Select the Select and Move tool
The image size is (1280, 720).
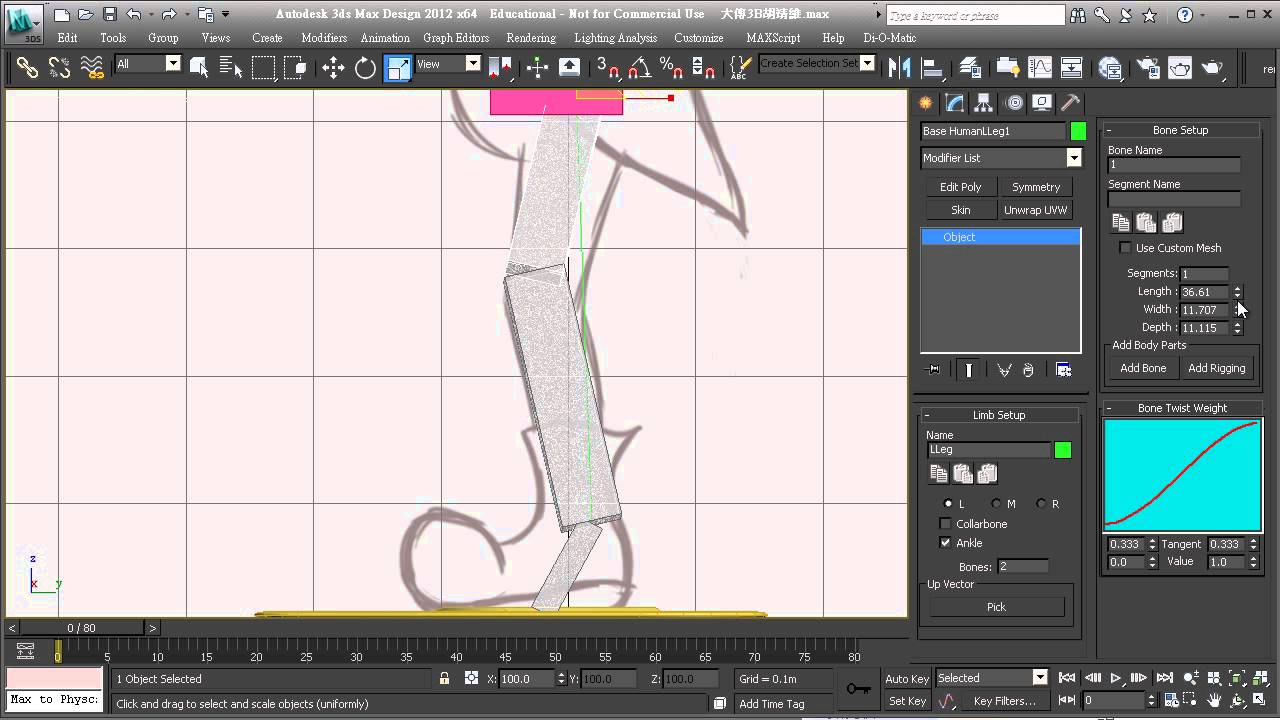tap(333, 68)
